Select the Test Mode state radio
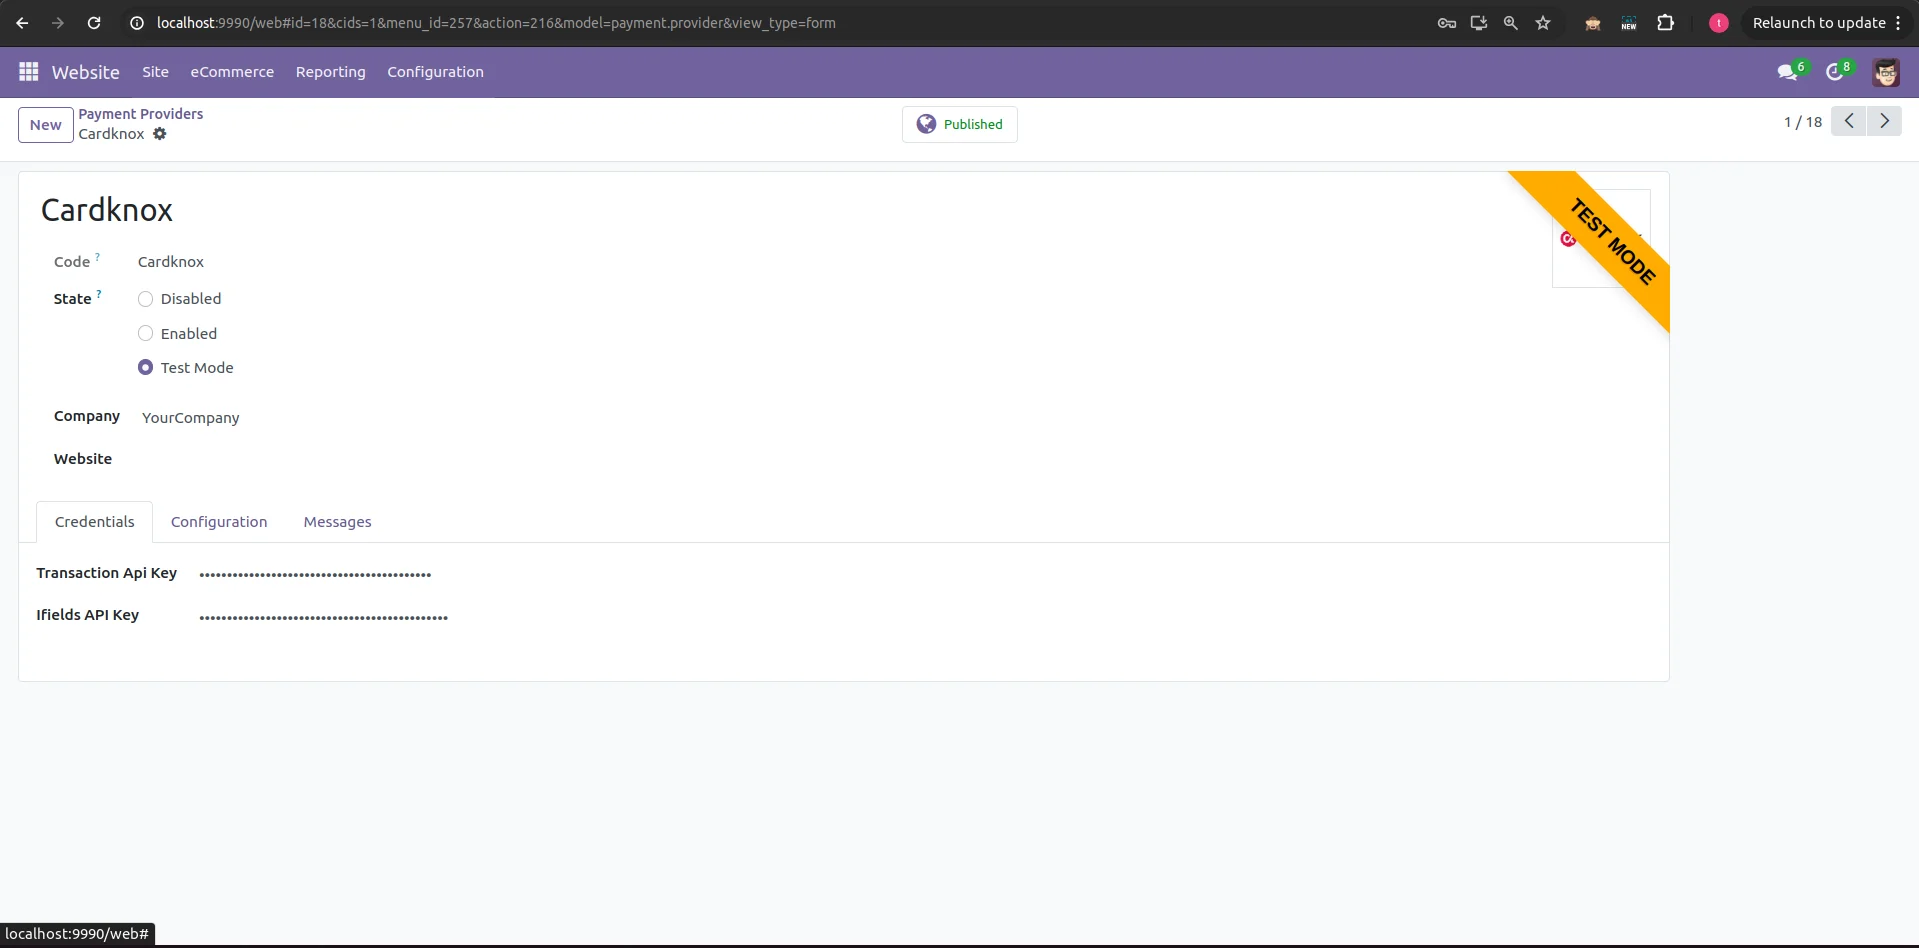The width and height of the screenshot is (1919, 948). [x=146, y=368]
